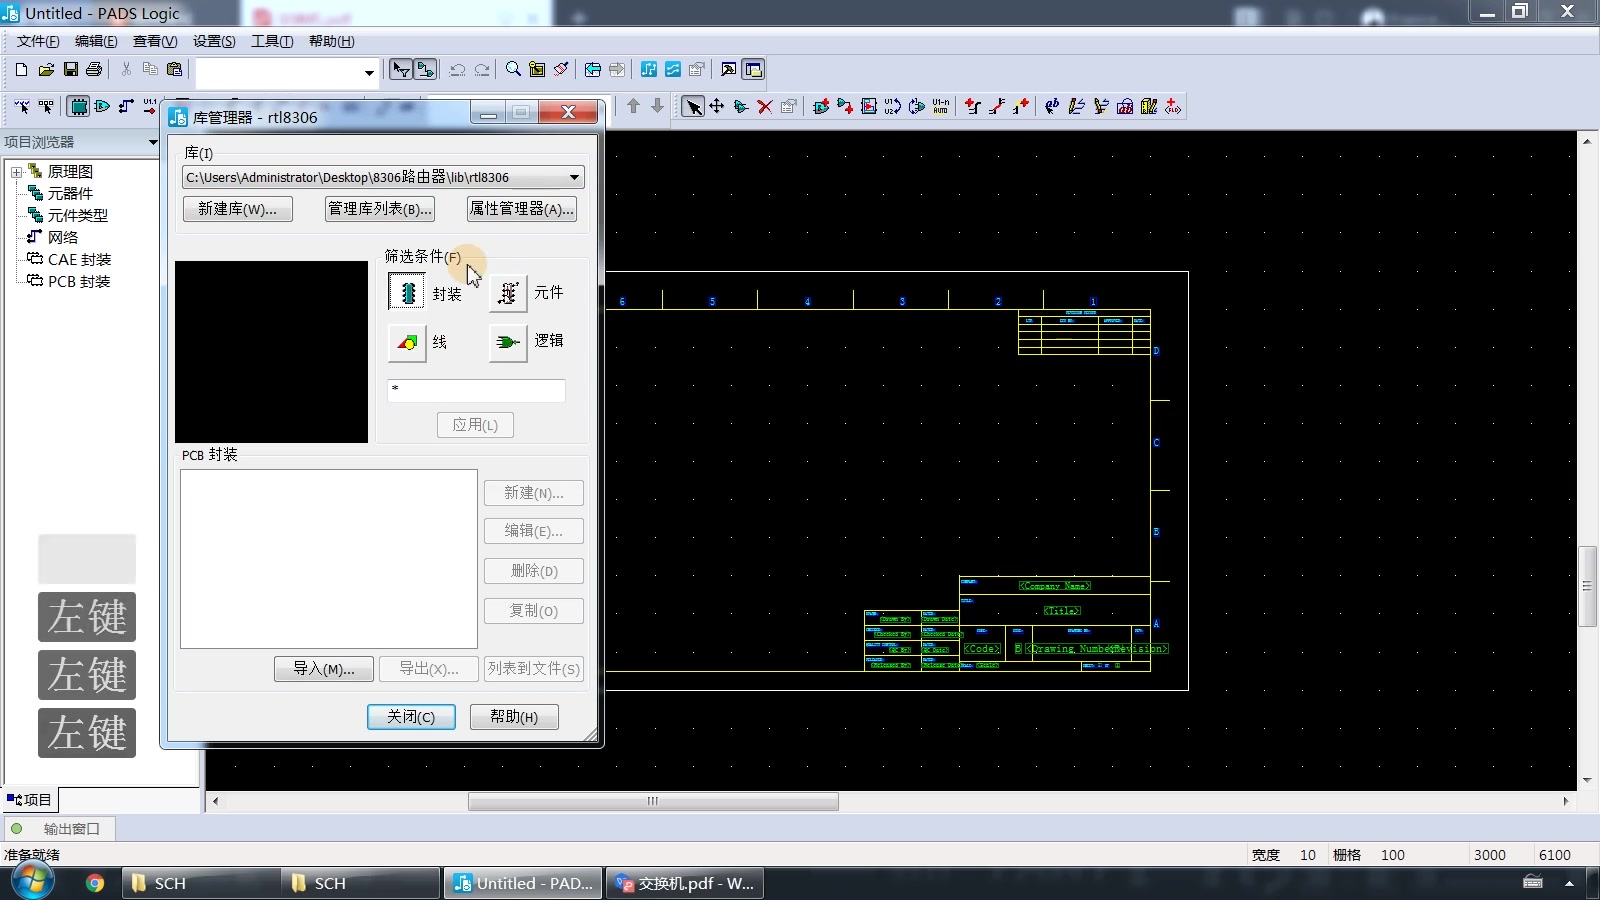This screenshot has width=1600, height=900.
Task: Open the 文件(F) menu
Action: pyautogui.click(x=38, y=41)
